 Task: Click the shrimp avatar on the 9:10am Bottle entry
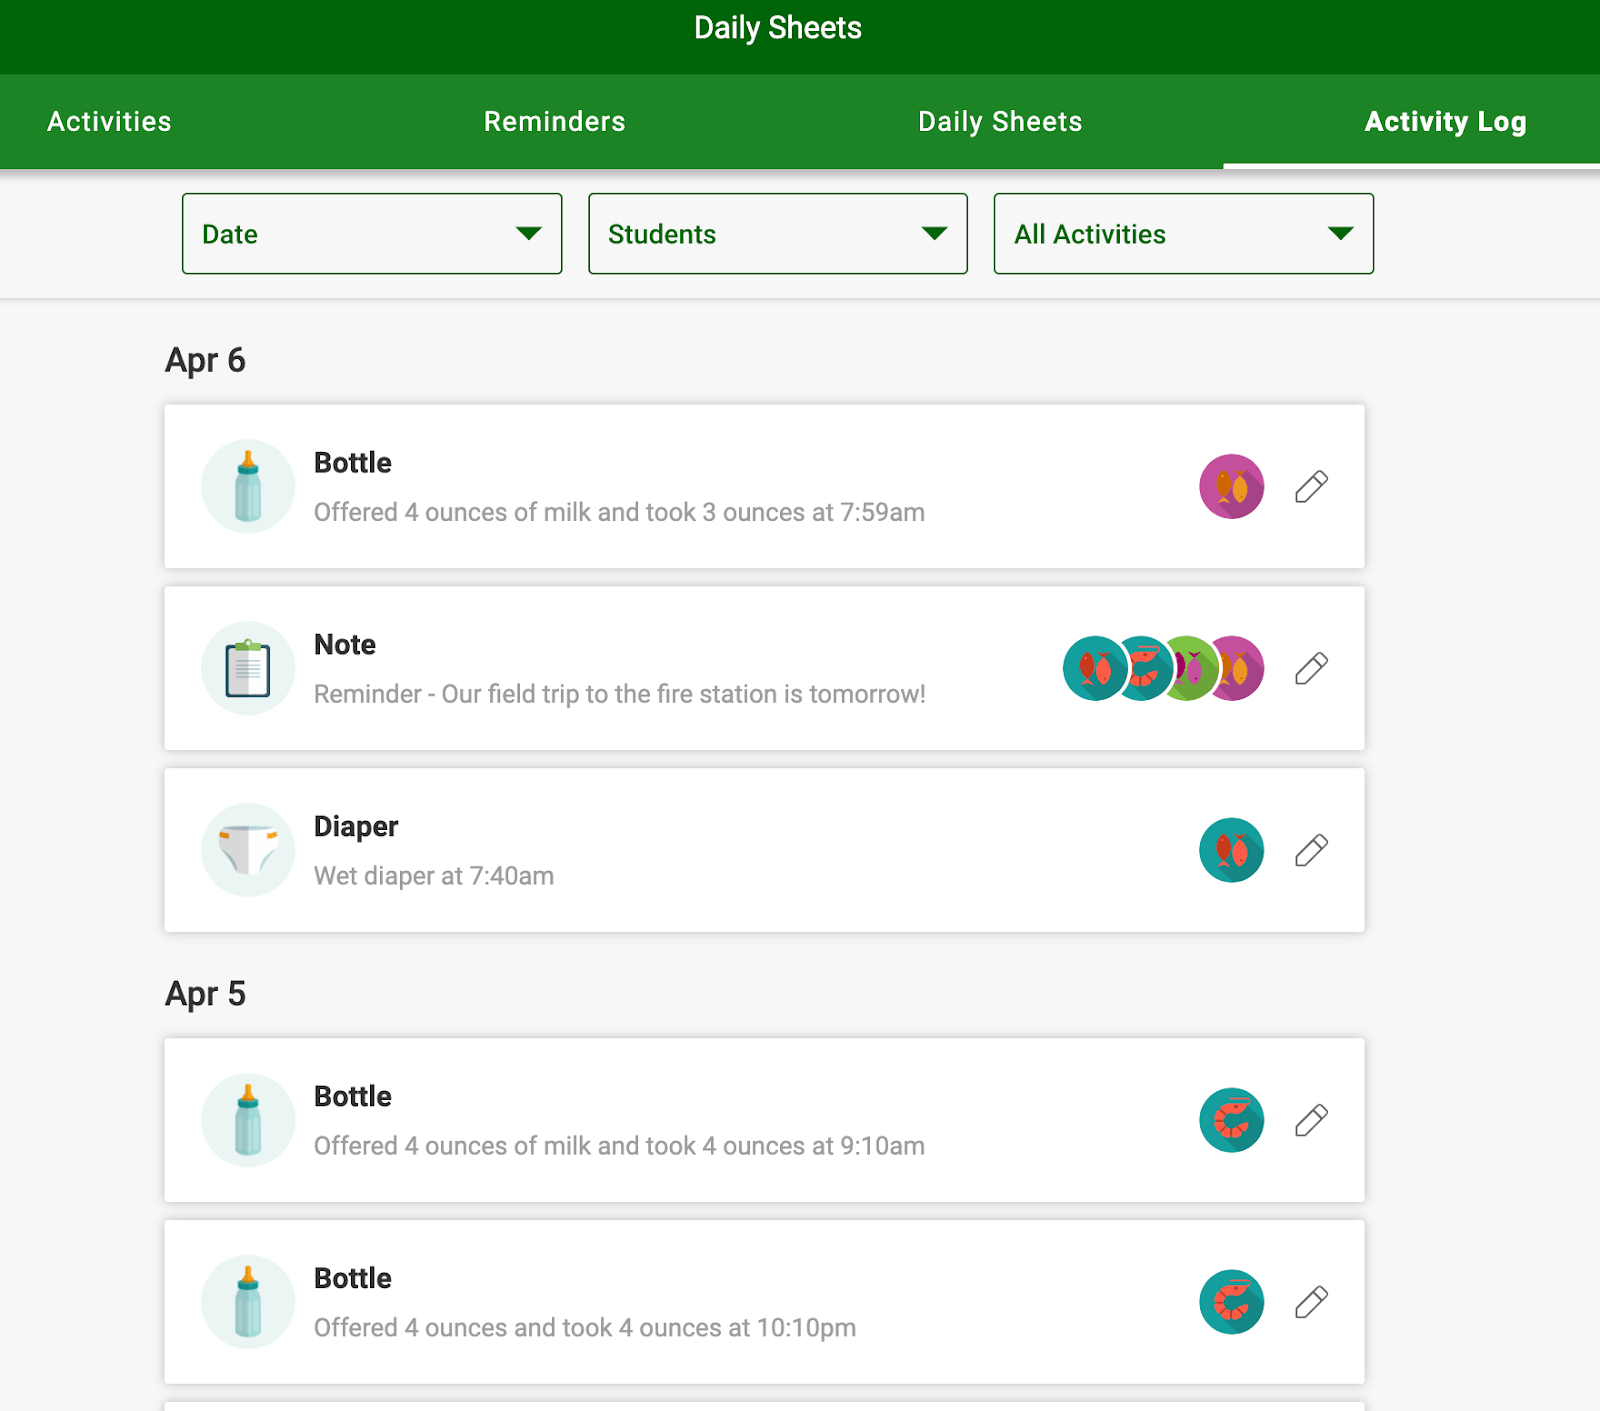click(x=1231, y=1119)
